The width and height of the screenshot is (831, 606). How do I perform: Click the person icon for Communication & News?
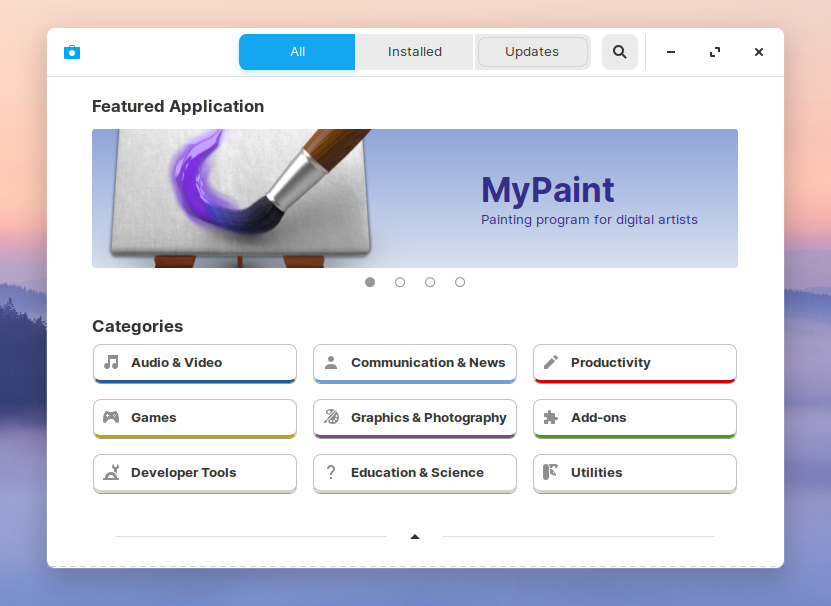pos(331,363)
